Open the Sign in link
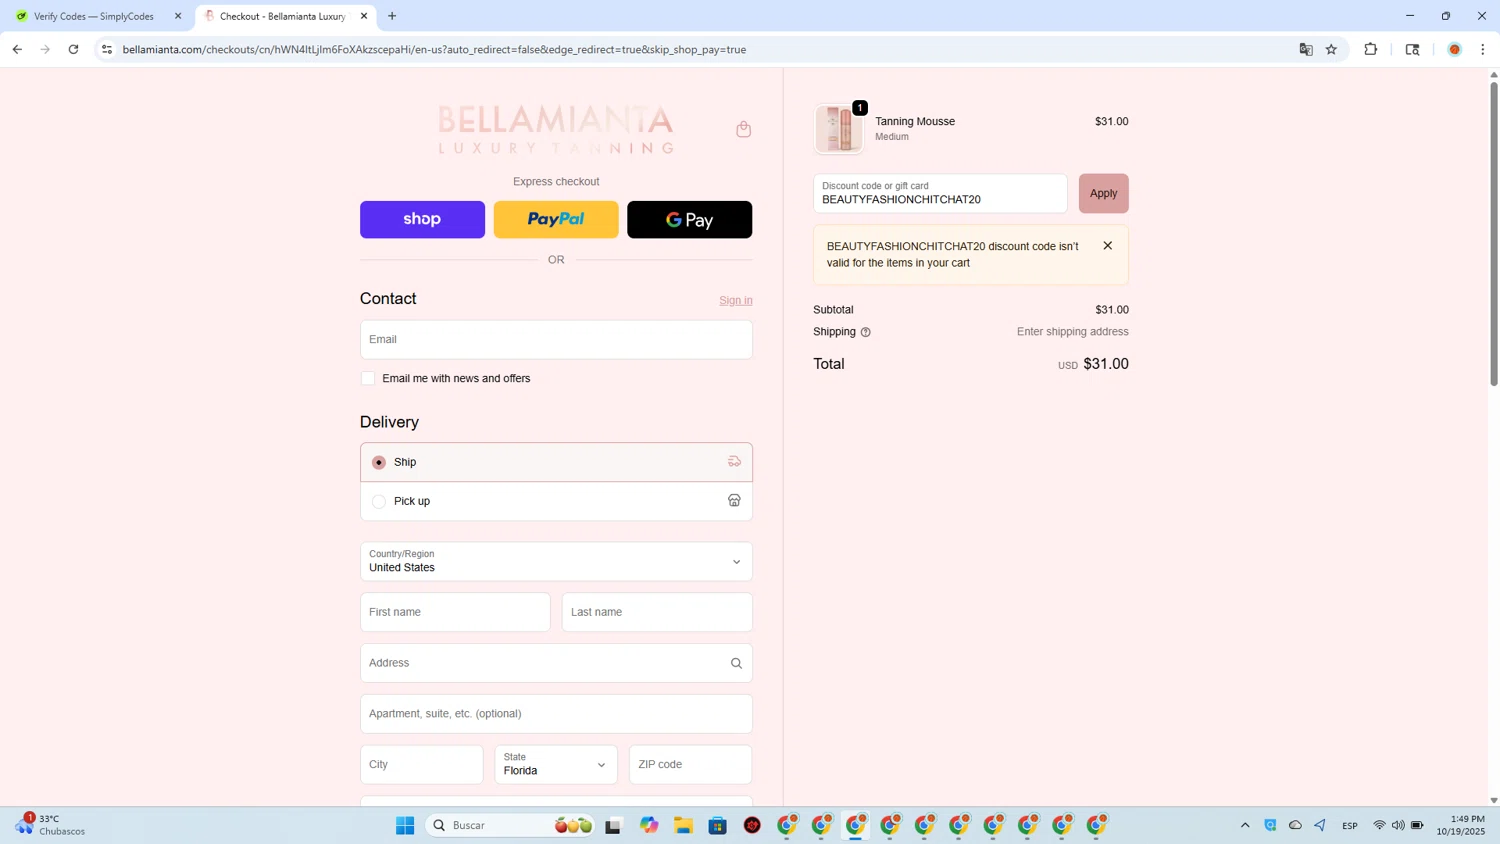This screenshot has height=844, width=1500. 736,300
